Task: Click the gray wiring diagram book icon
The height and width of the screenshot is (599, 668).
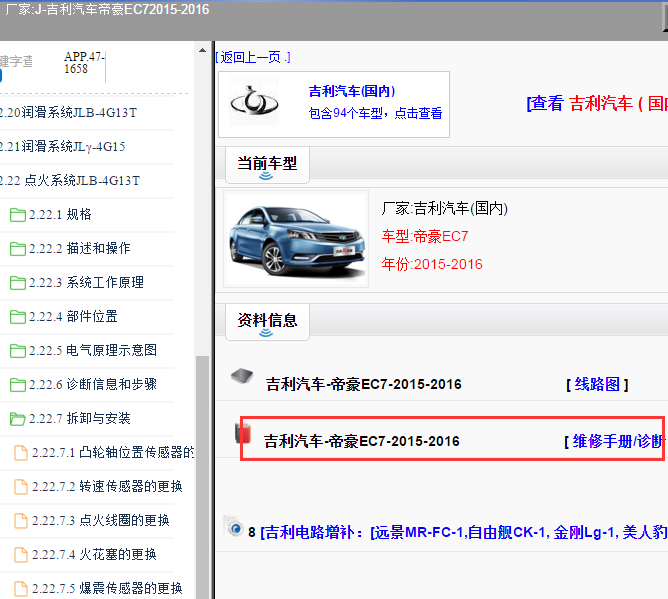Action: (x=242, y=376)
